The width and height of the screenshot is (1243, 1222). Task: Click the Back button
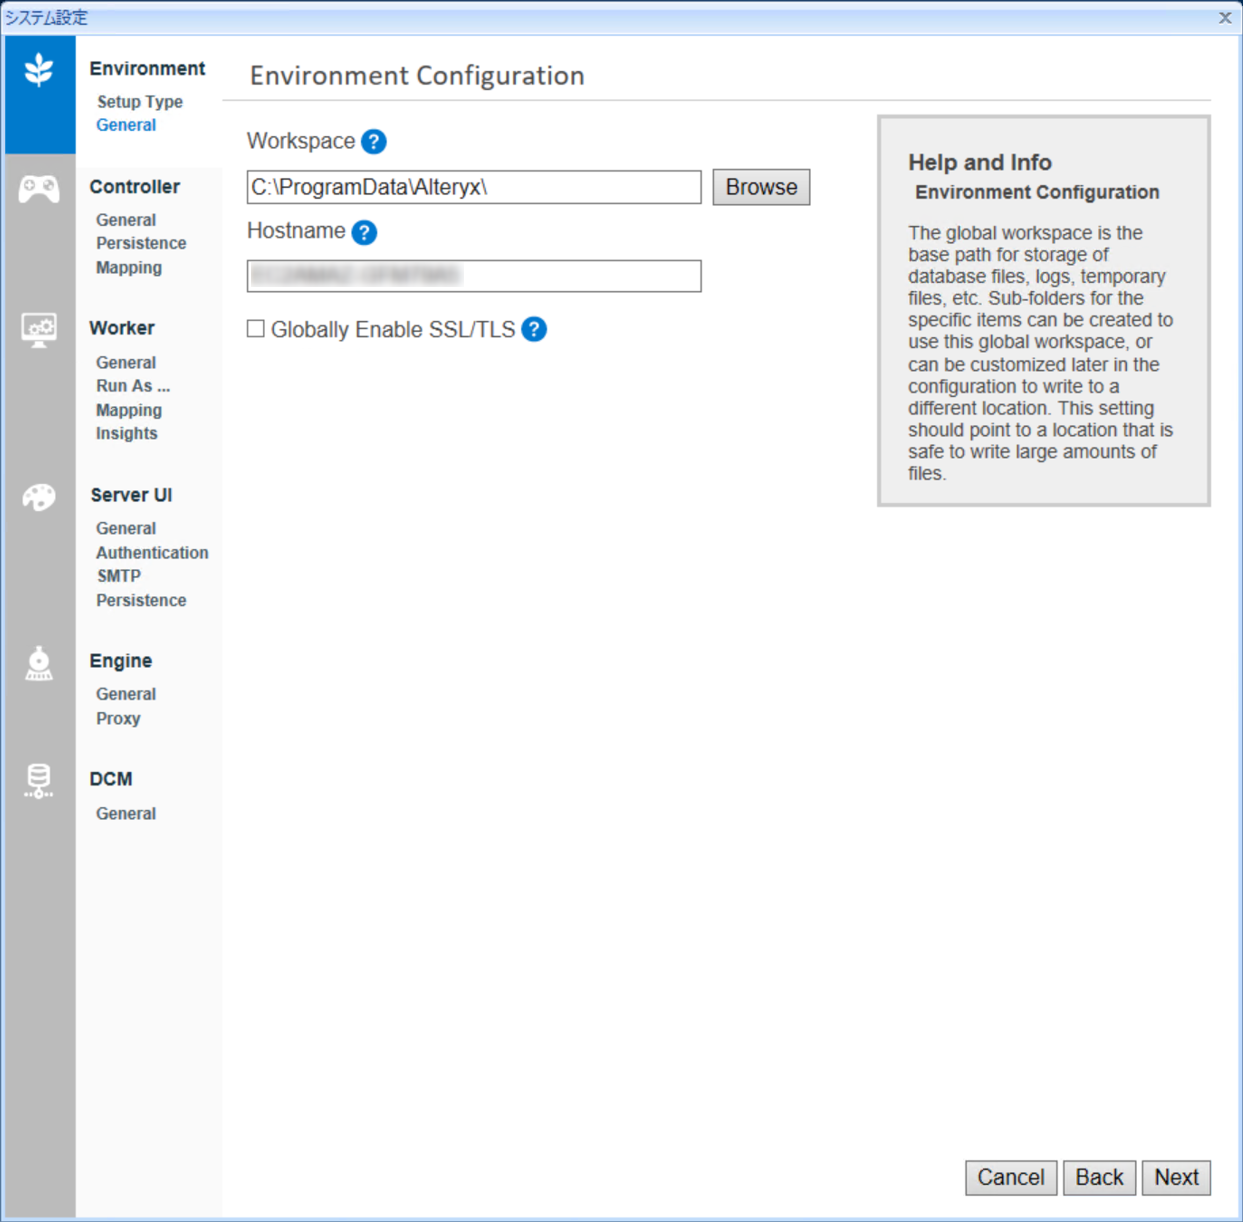tap(1099, 1177)
